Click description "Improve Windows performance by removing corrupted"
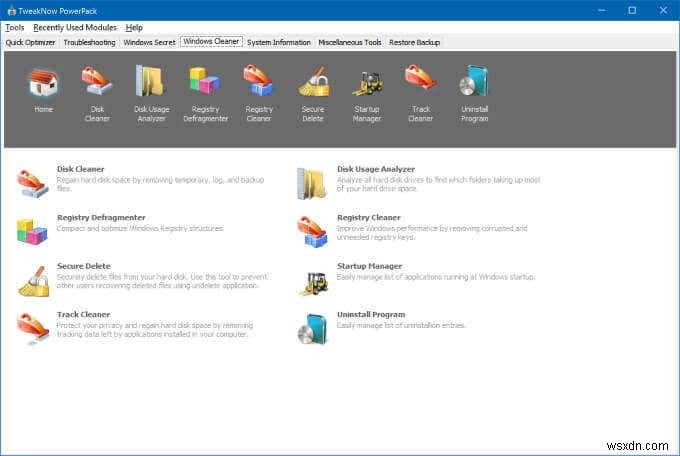Viewport: 680px width, 456px height. pos(432,233)
